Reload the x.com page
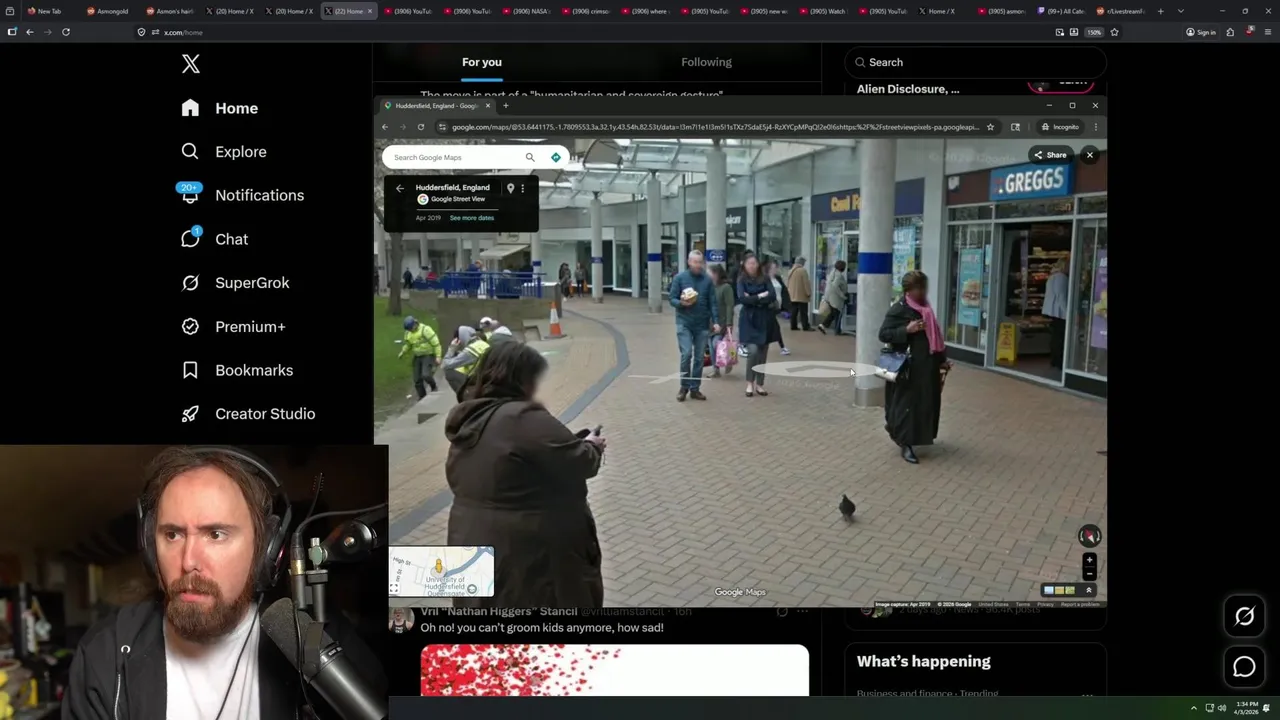The height and width of the screenshot is (720, 1280). coord(66,32)
